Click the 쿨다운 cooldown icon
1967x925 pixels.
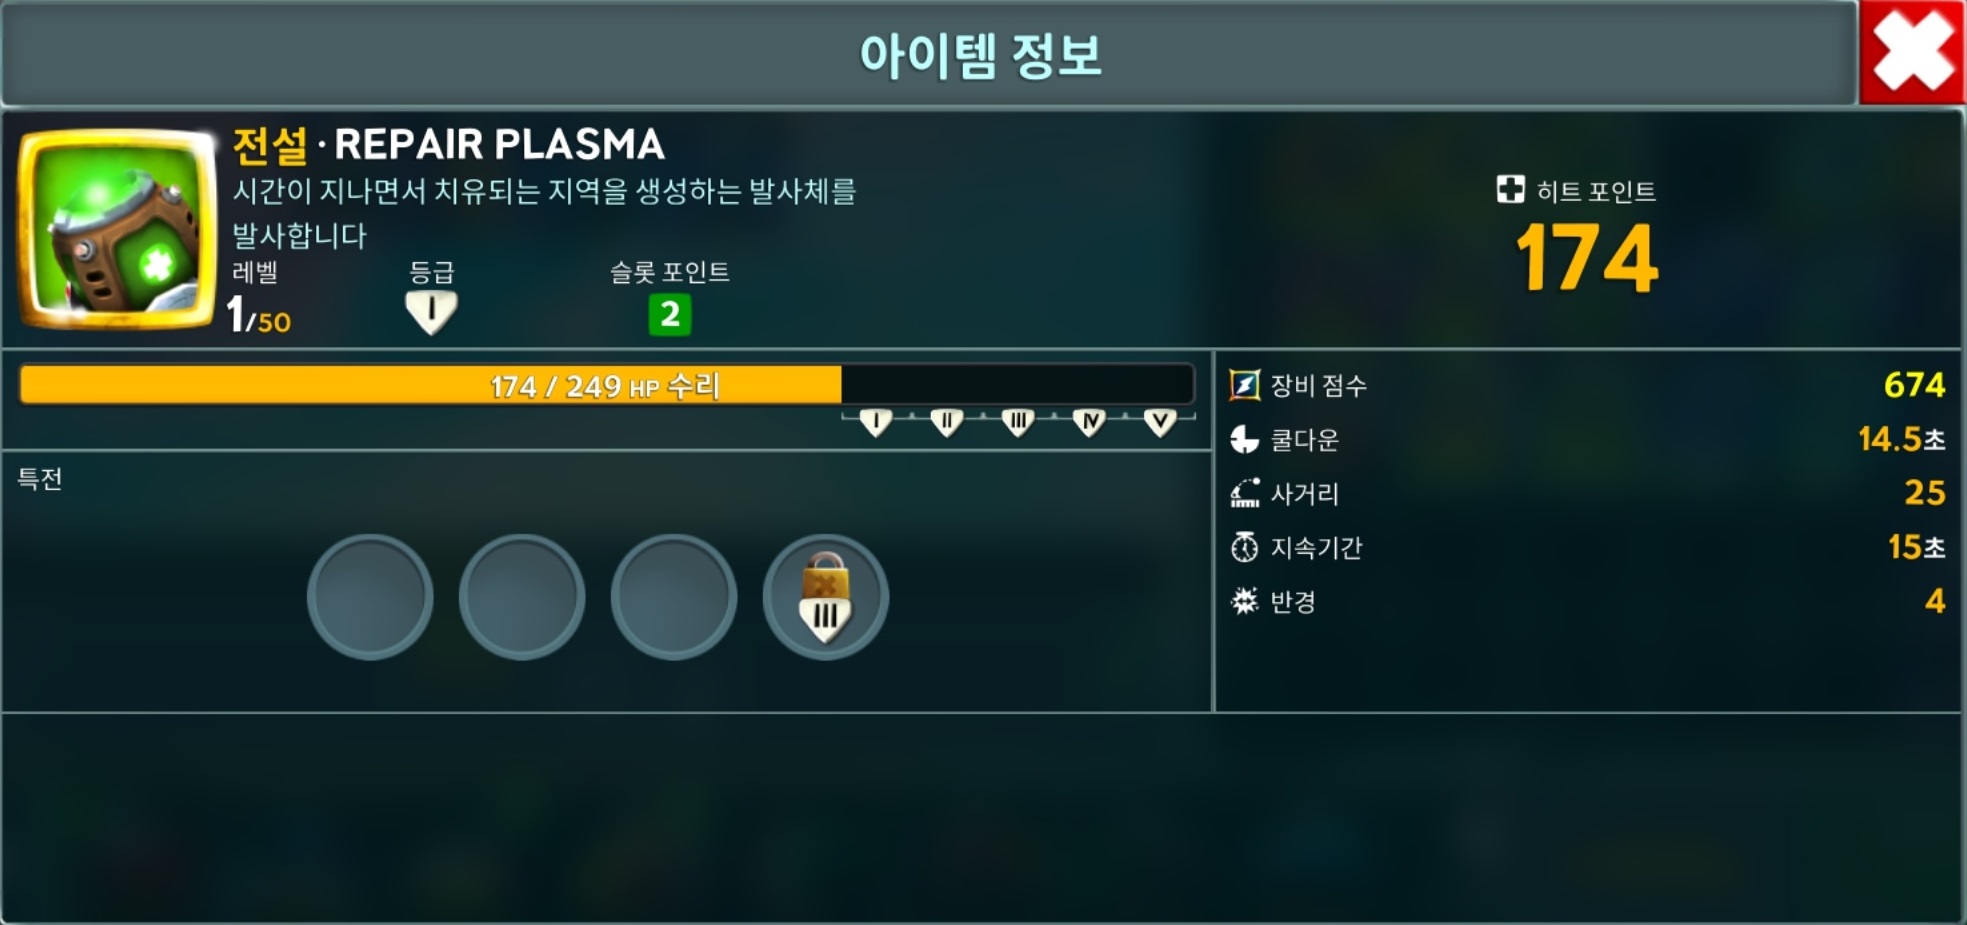click(1244, 439)
